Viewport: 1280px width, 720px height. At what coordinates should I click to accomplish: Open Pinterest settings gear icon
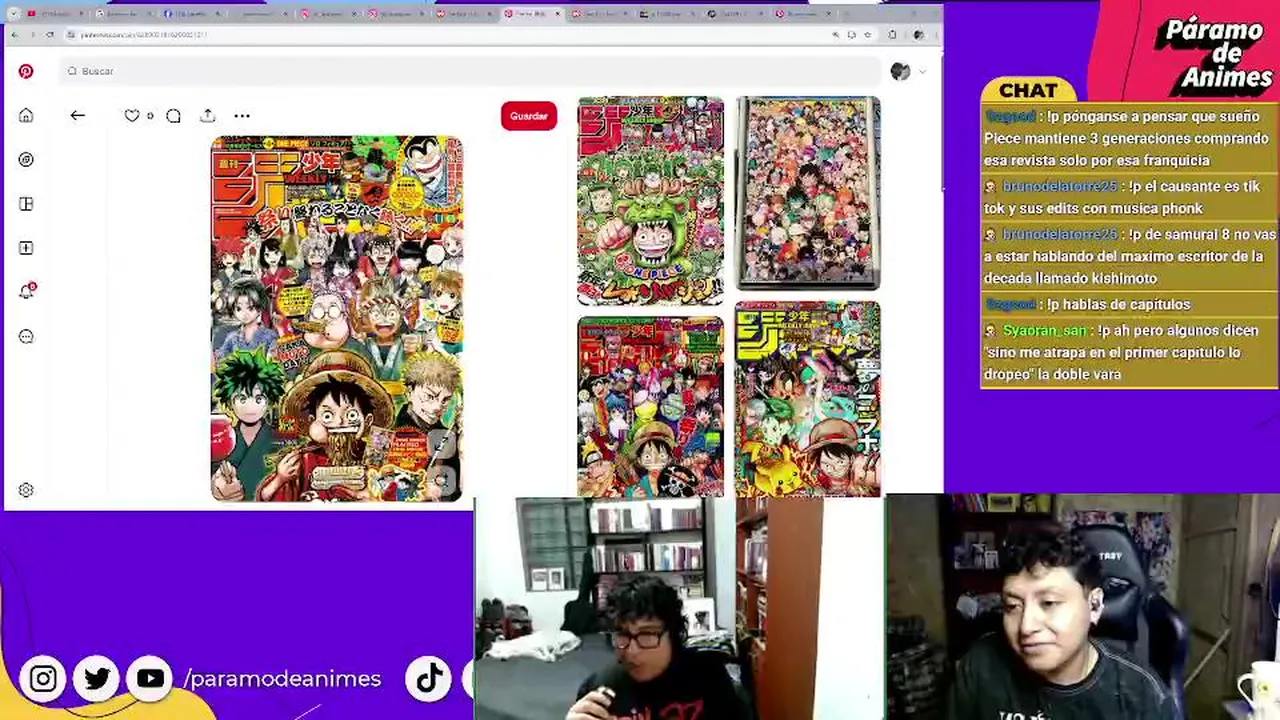pos(26,490)
